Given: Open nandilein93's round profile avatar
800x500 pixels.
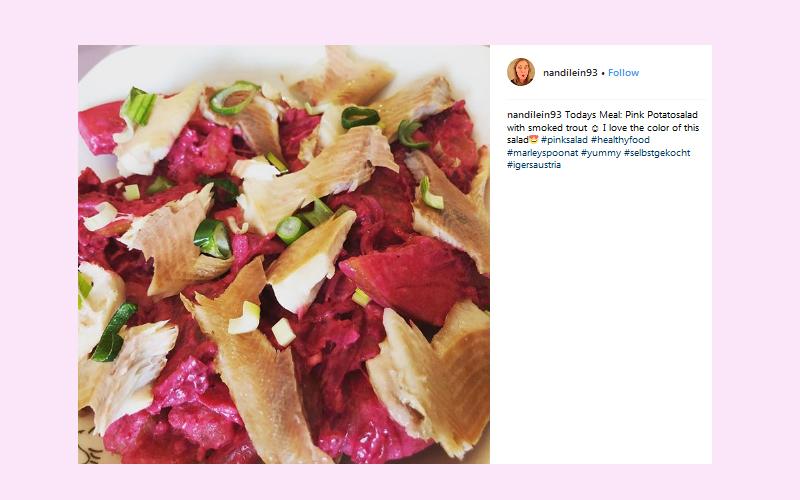Looking at the screenshot, I should pyautogui.click(x=521, y=72).
